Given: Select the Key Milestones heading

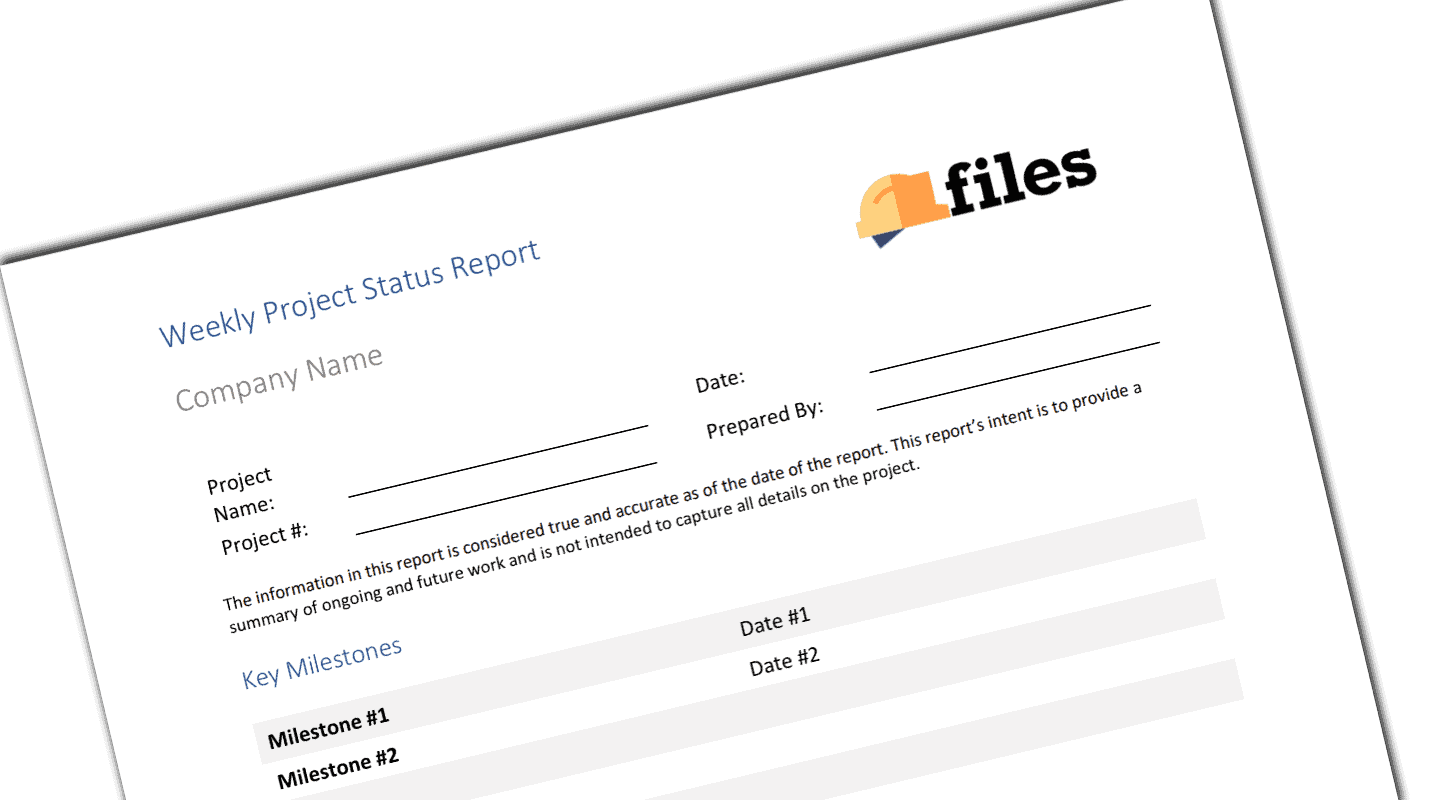Looking at the screenshot, I should tap(322, 662).
